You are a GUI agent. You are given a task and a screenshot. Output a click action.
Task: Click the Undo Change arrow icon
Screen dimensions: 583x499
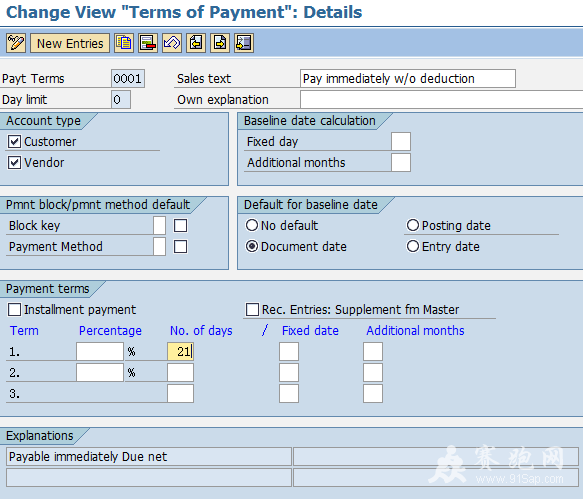pyautogui.click(x=172, y=43)
